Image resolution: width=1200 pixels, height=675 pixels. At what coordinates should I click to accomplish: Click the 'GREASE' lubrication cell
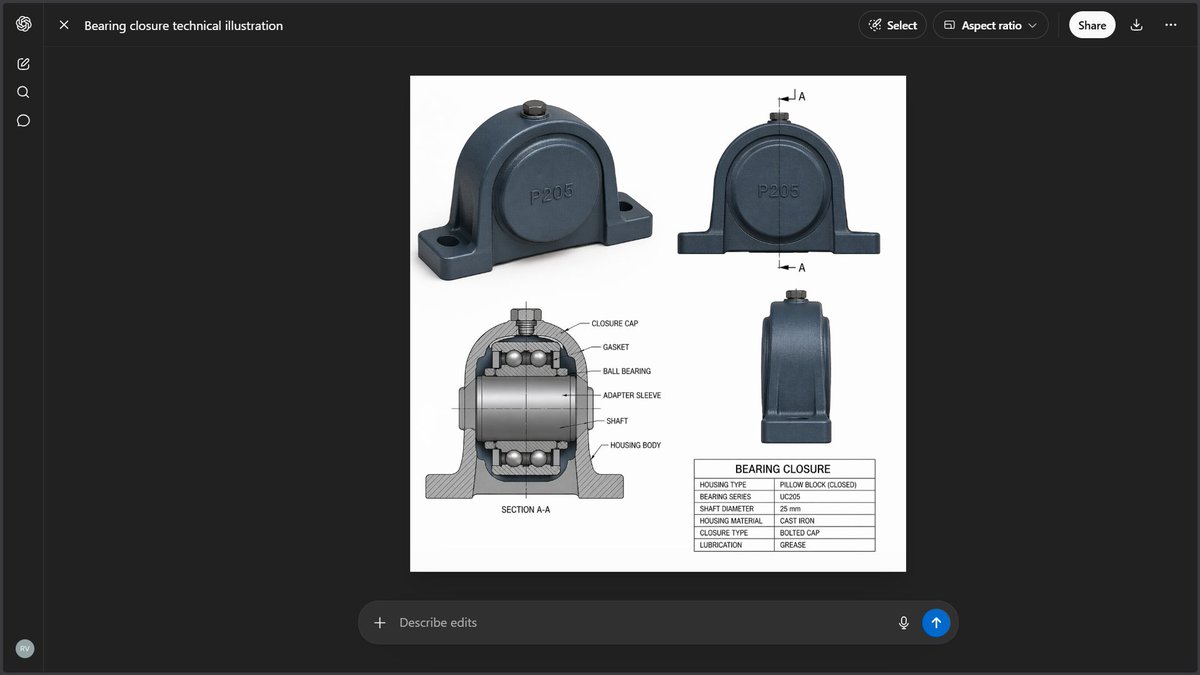pyautogui.click(x=826, y=545)
